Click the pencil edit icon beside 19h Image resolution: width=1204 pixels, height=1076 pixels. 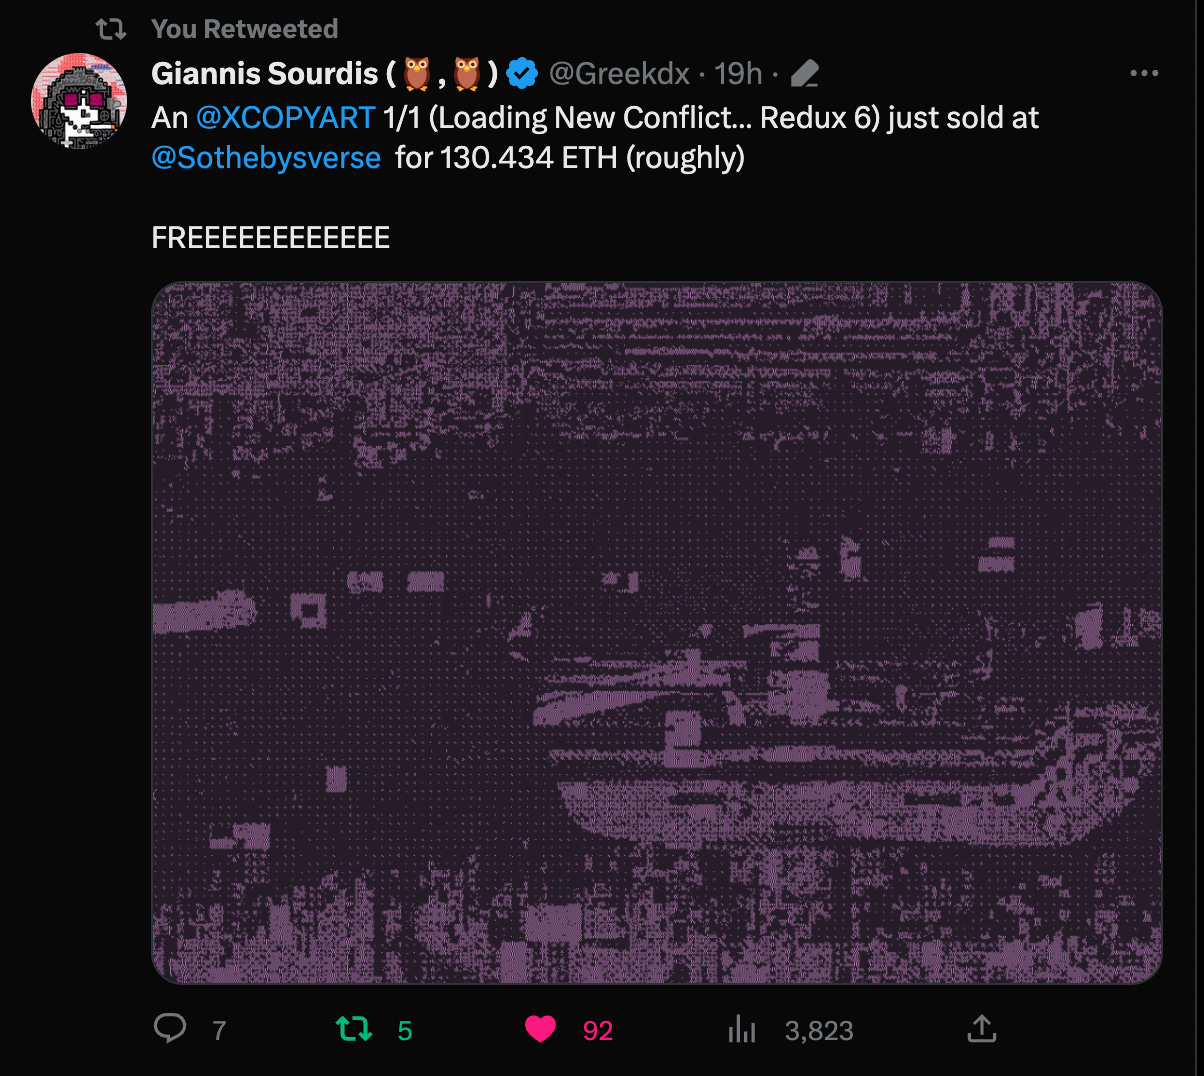pos(804,73)
